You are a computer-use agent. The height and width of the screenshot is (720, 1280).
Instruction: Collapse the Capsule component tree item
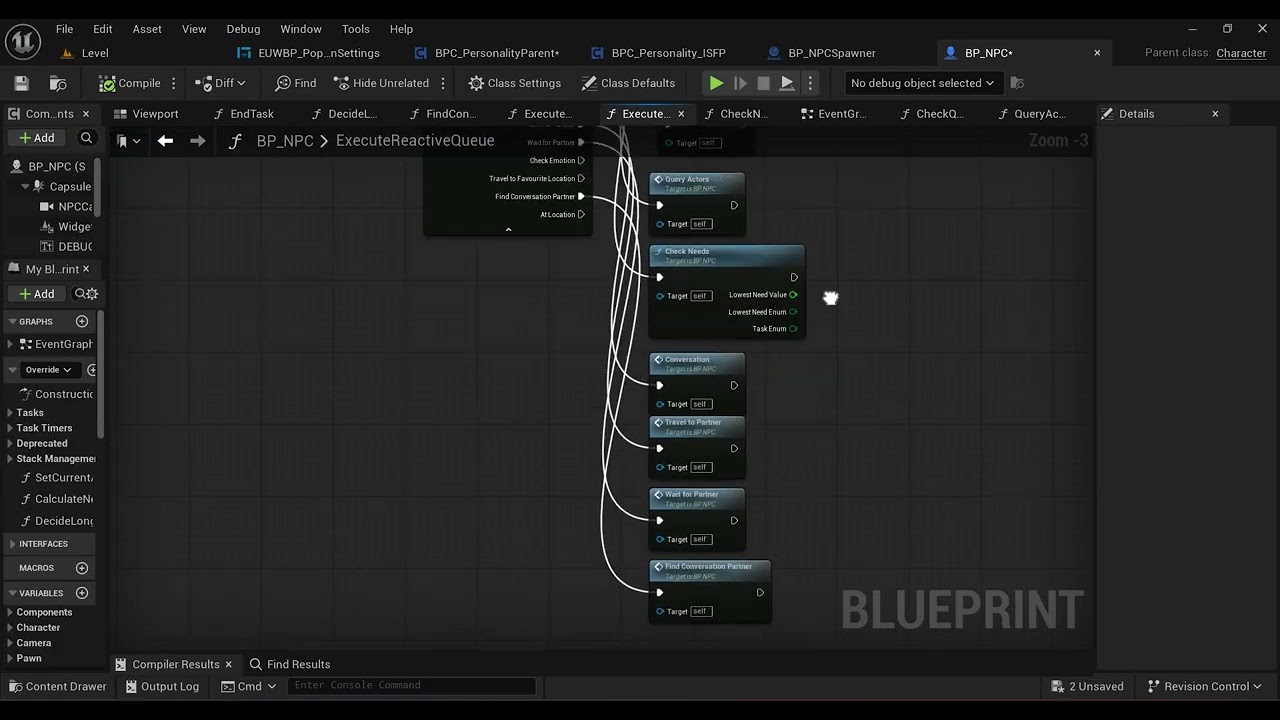pos(25,187)
